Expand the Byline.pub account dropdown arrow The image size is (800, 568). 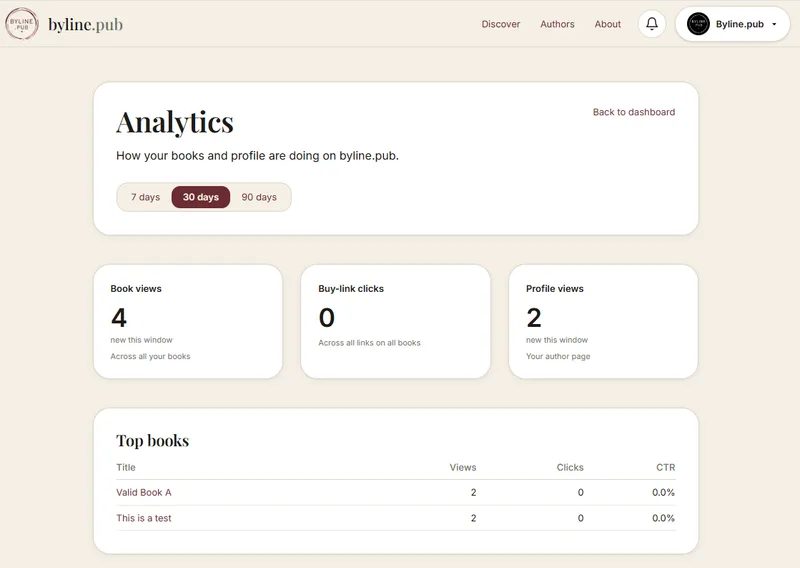(774, 24)
